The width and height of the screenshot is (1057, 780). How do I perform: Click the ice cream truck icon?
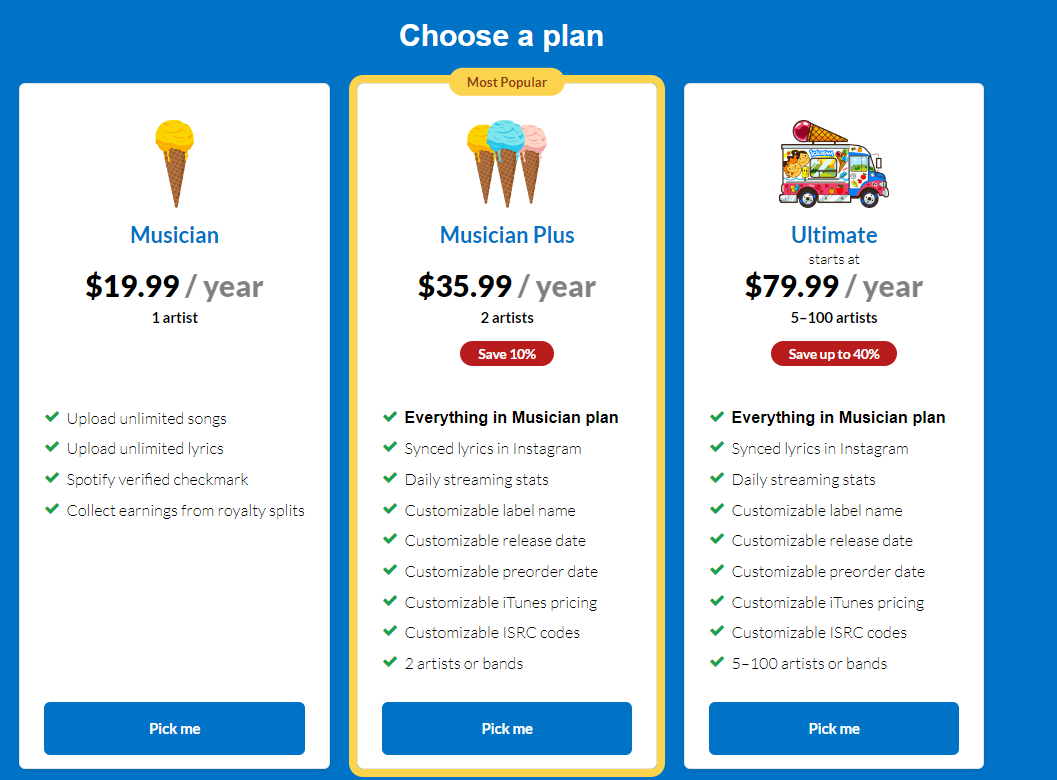point(834,163)
